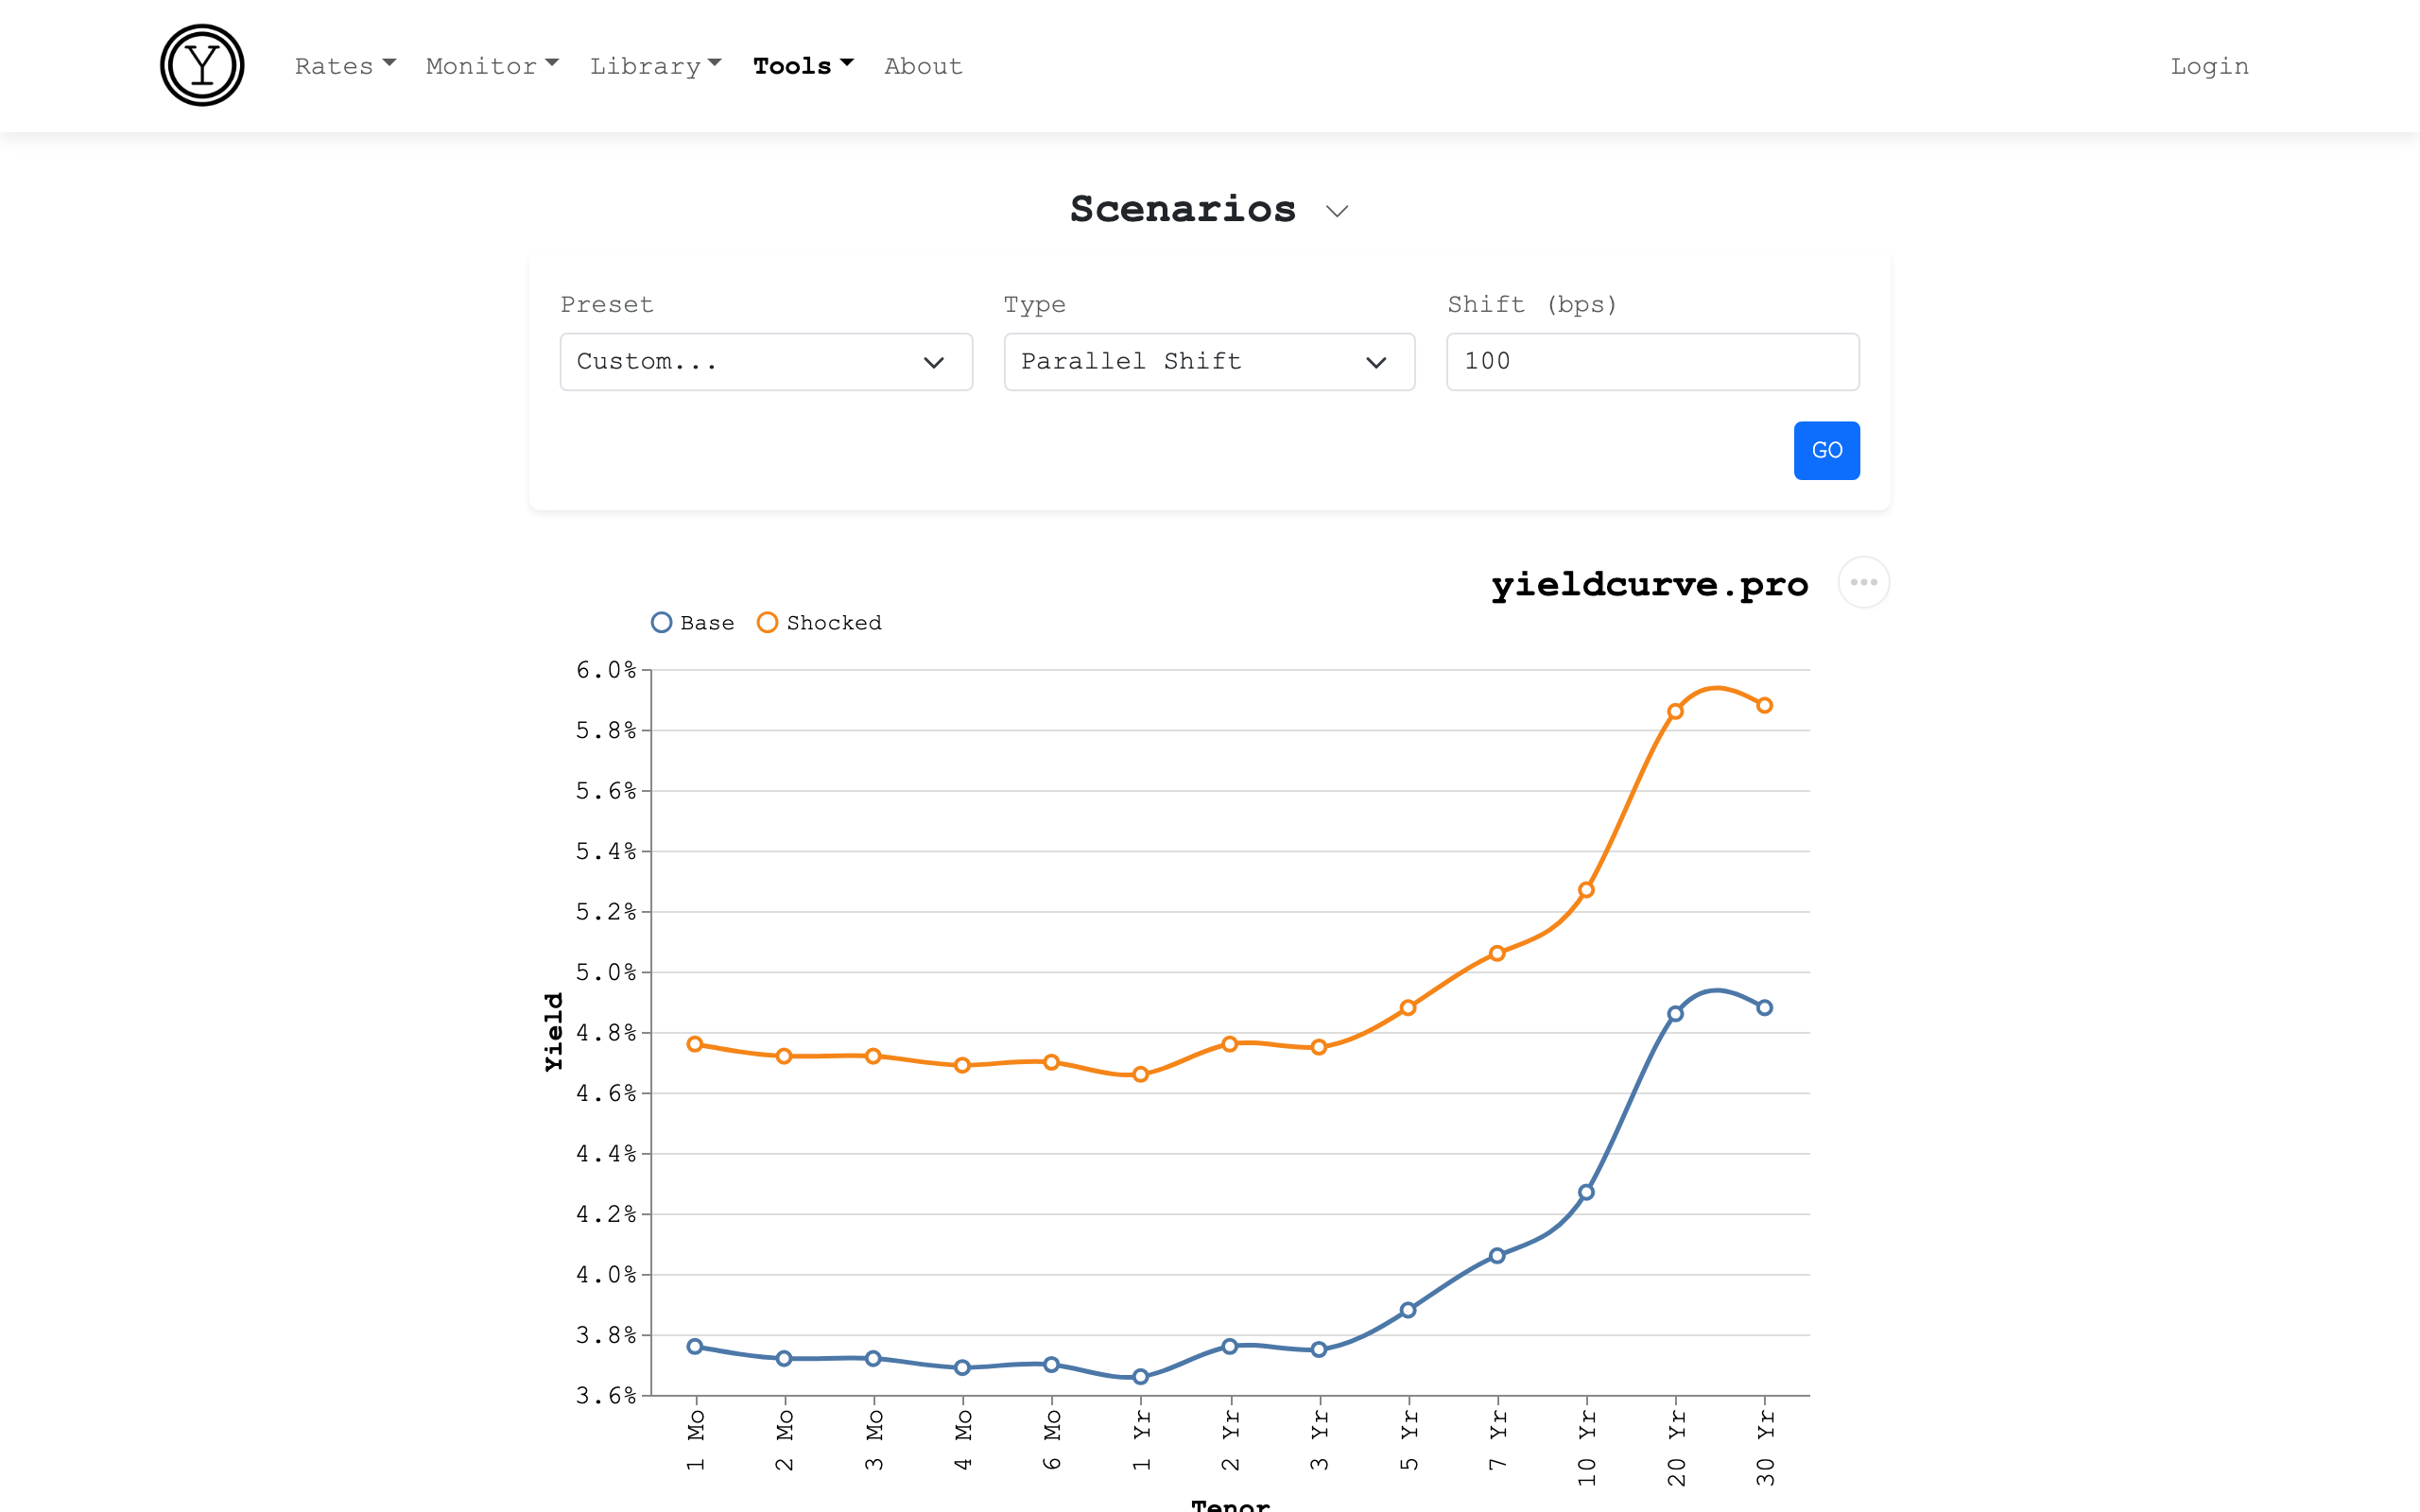2420x1512 pixels.
Task: Open the Monitor menu
Action: (x=491, y=66)
